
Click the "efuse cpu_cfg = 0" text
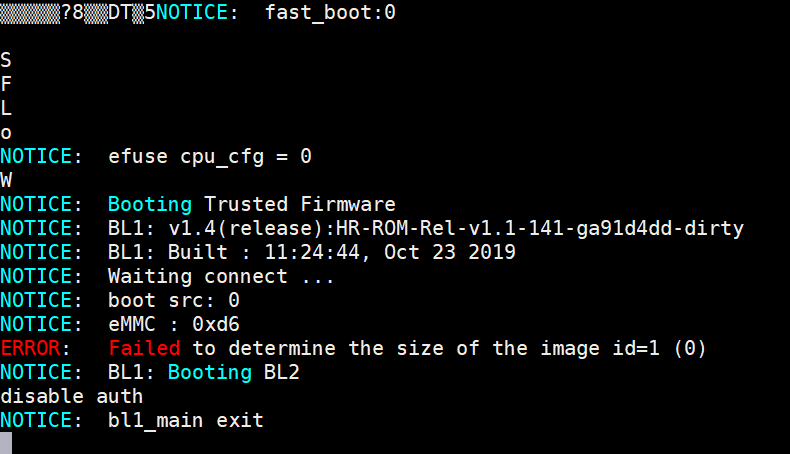point(210,156)
